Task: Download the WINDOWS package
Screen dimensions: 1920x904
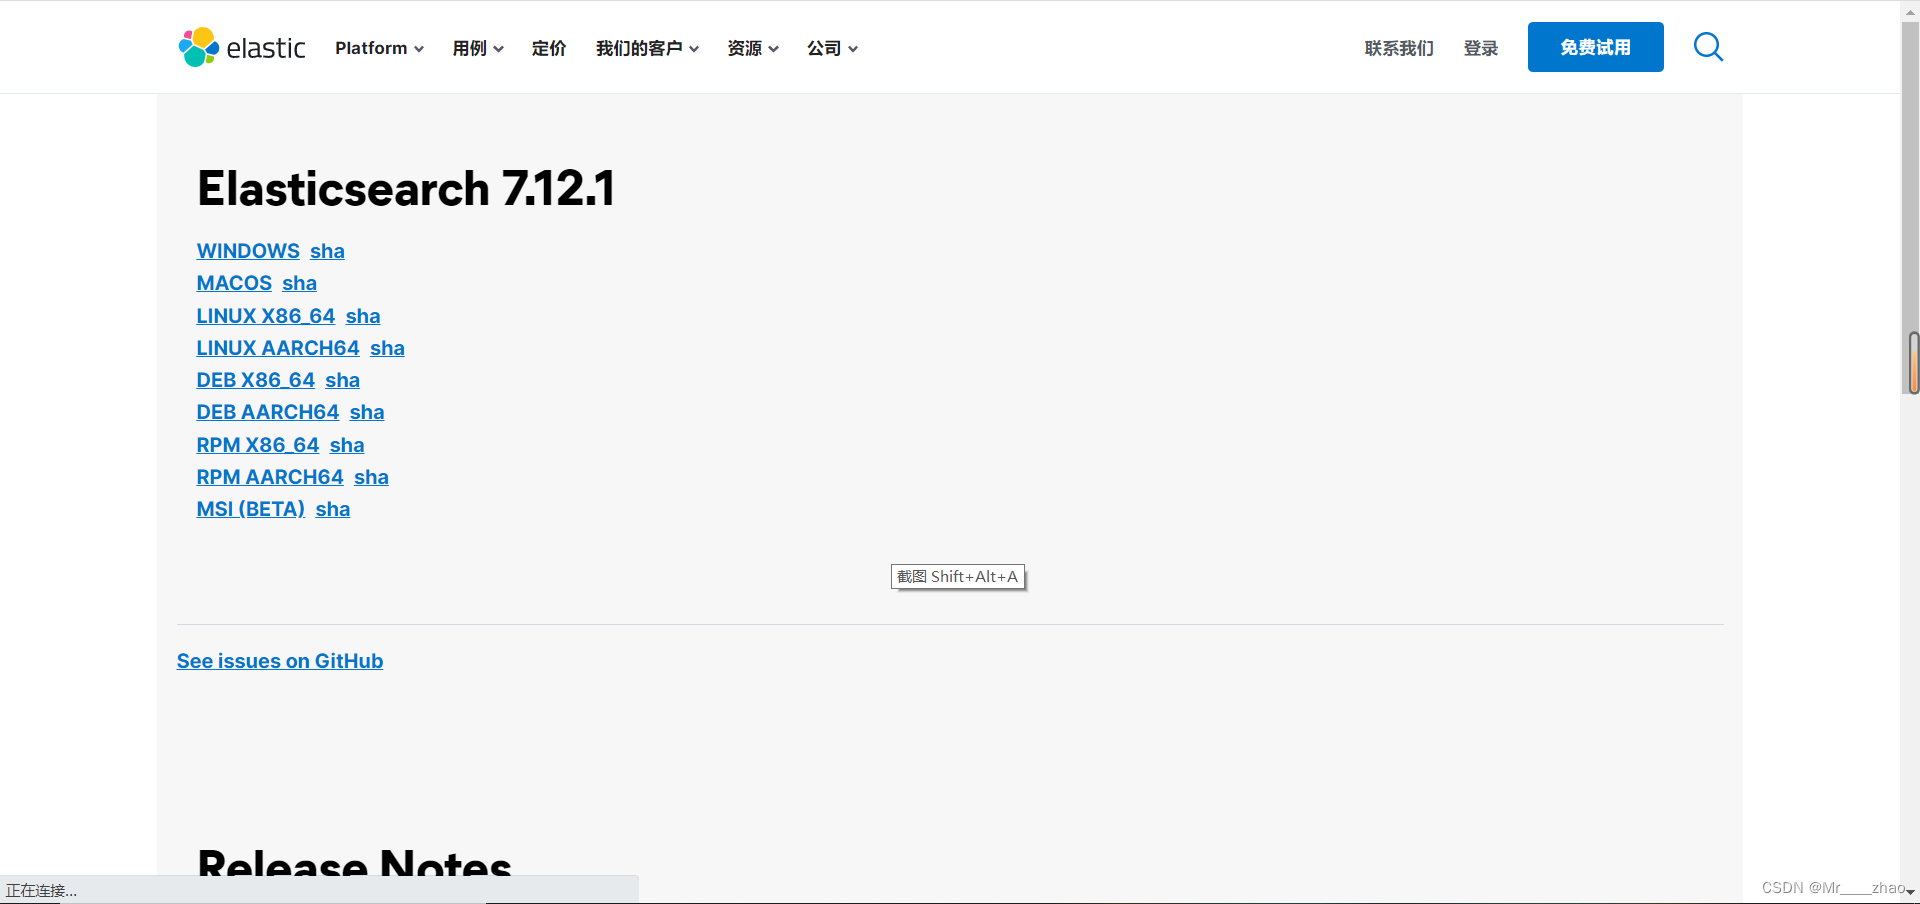Action: click(248, 251)
